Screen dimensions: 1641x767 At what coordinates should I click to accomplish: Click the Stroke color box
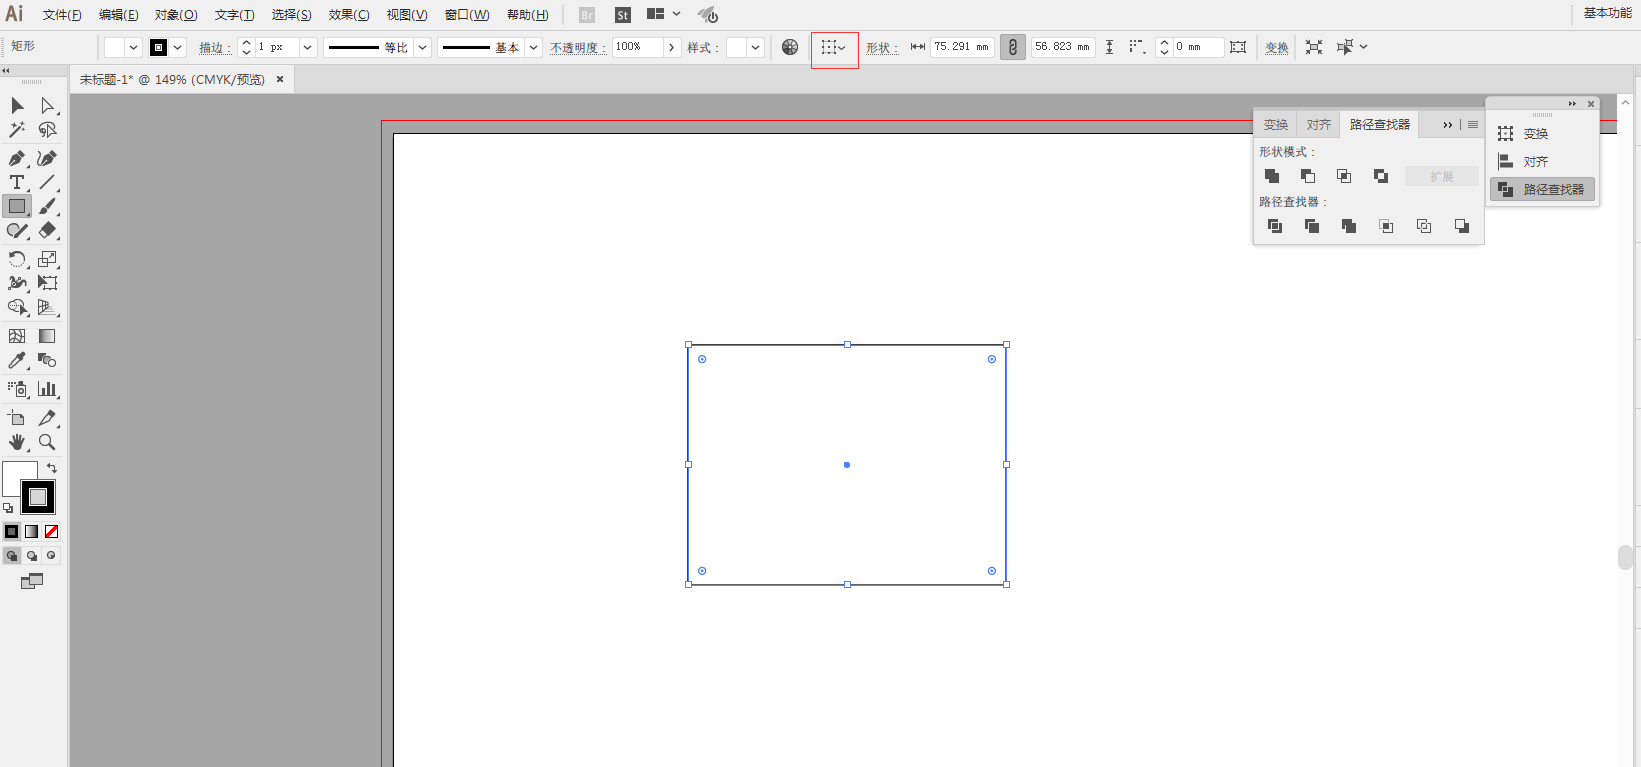point(38,497)
